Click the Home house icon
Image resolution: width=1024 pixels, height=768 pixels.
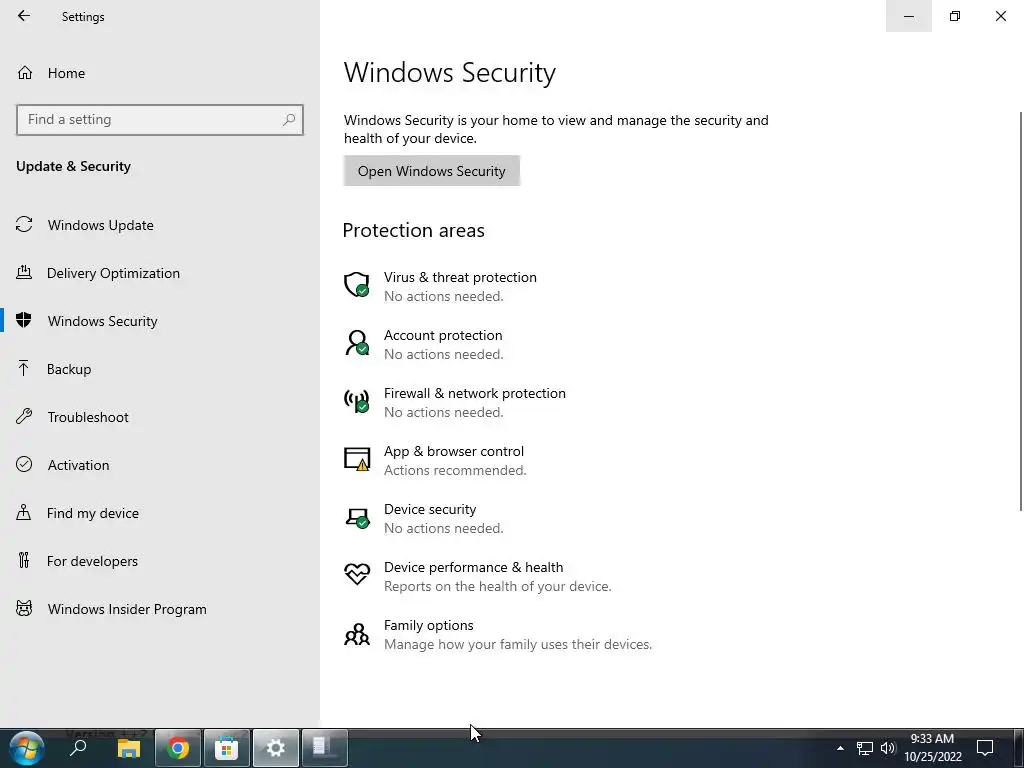pos(25,72)
